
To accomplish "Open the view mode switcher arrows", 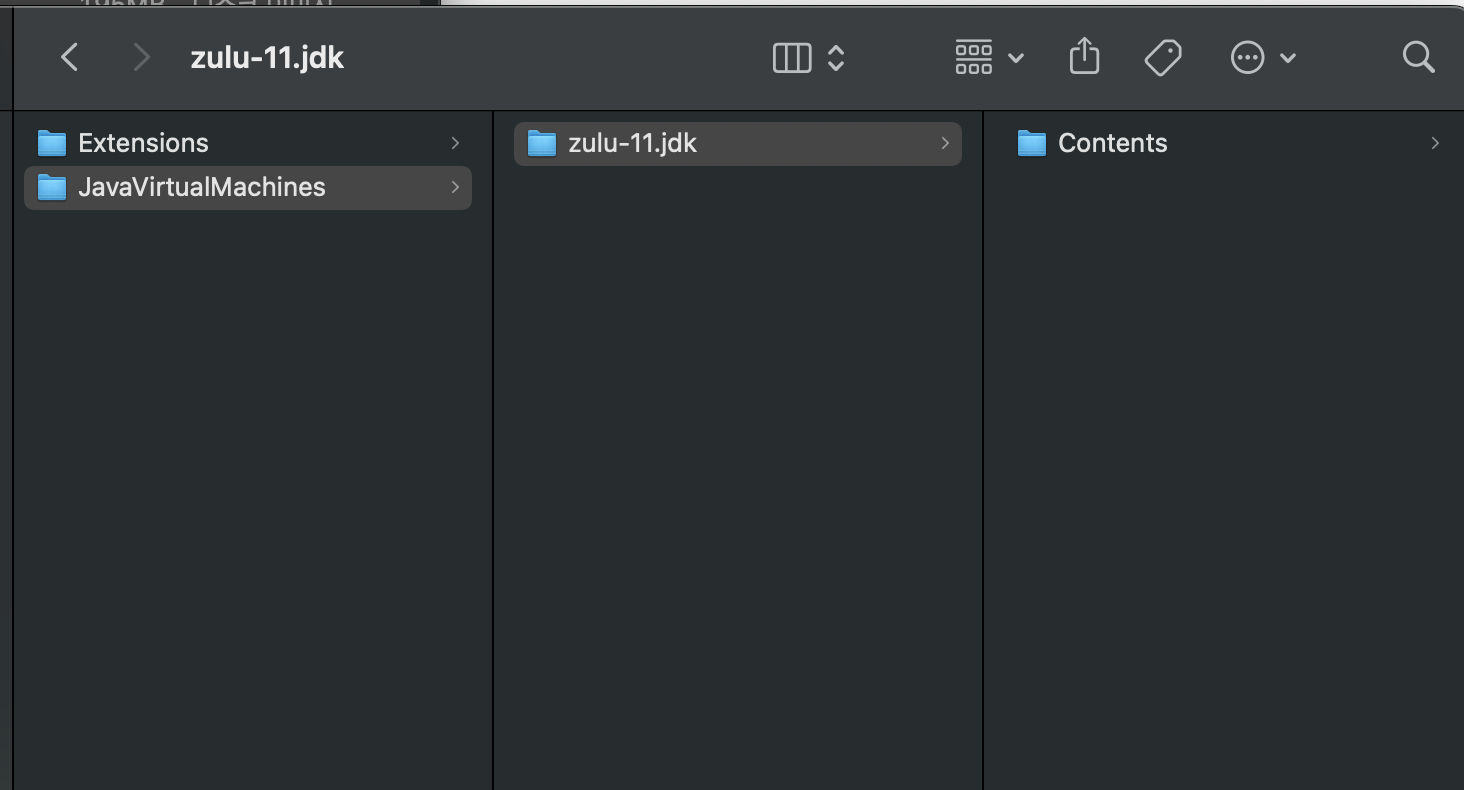I will point(836,58).
